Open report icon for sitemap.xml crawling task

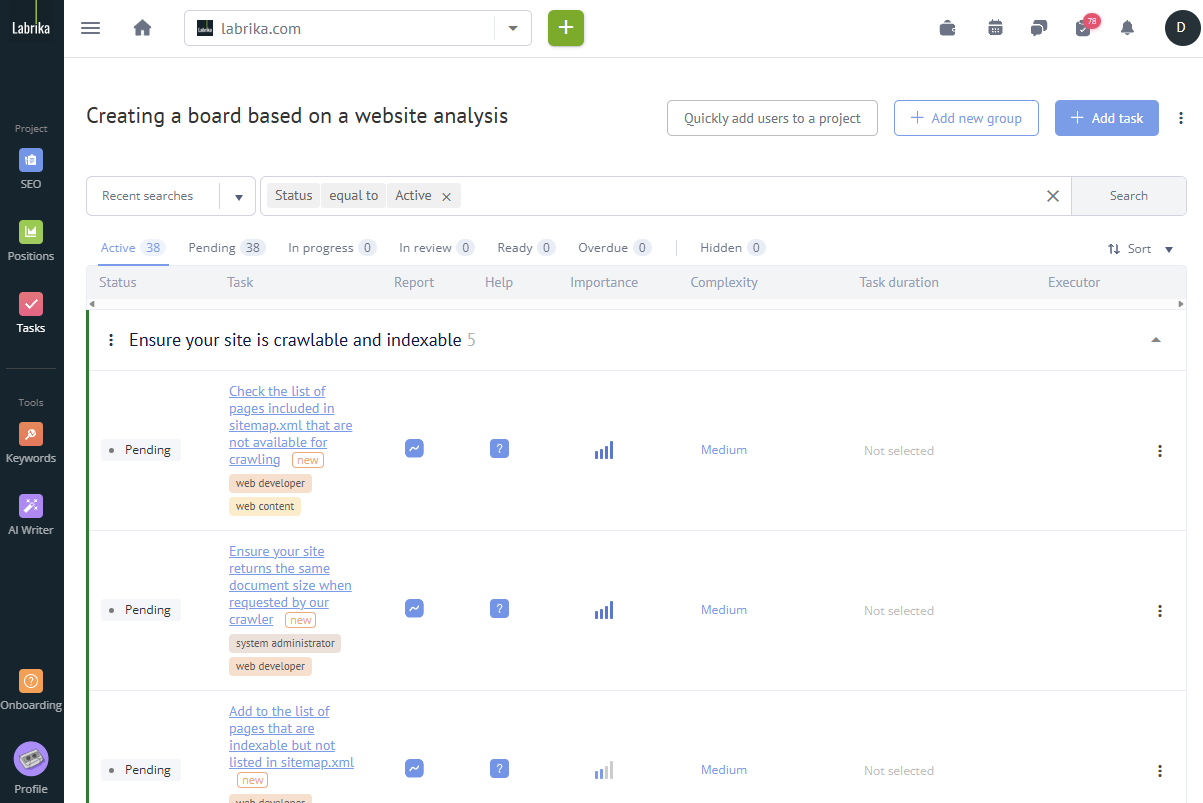click(414, 449)
